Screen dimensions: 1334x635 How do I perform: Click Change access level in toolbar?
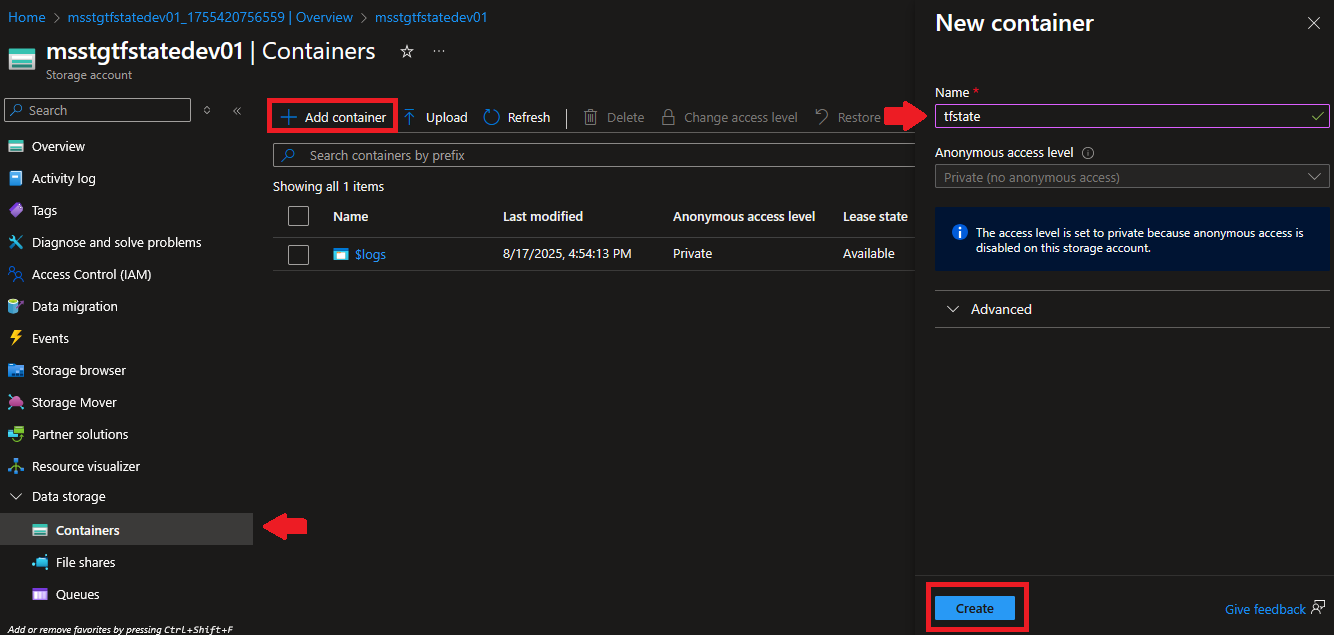pos(729,117)
